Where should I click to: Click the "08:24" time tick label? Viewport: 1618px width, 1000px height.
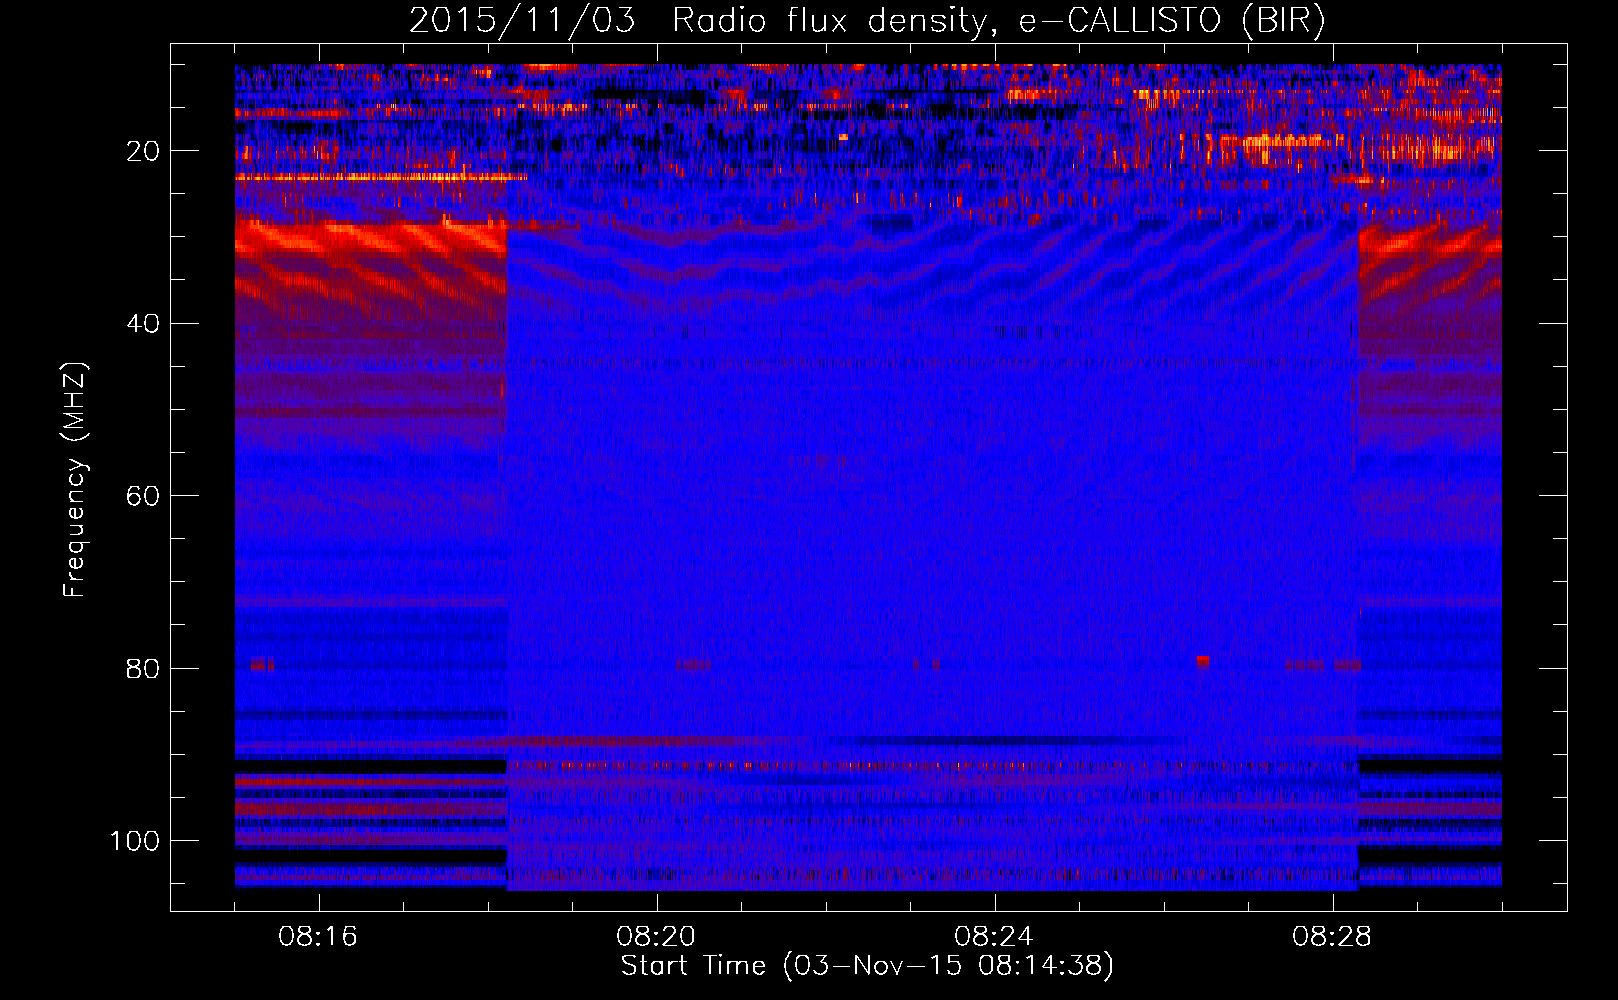(994, 937)
